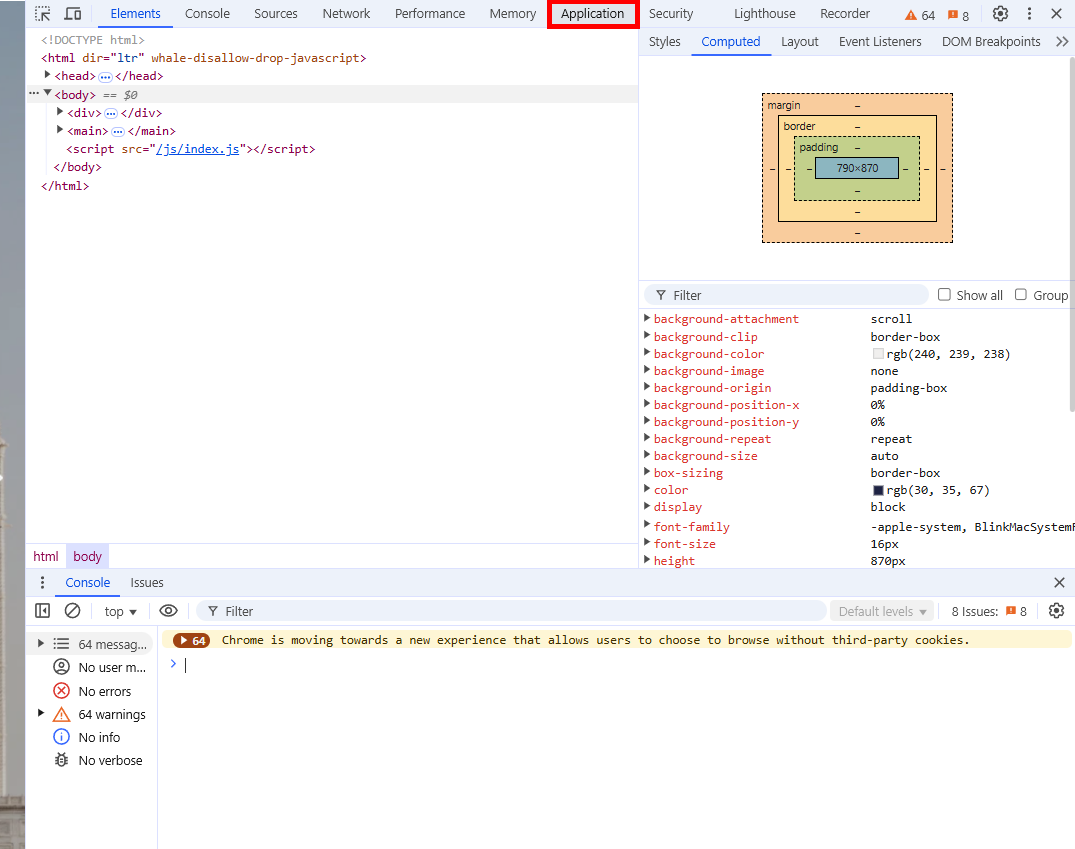Follow the /js/index.js script link

[x=197, y=149]
